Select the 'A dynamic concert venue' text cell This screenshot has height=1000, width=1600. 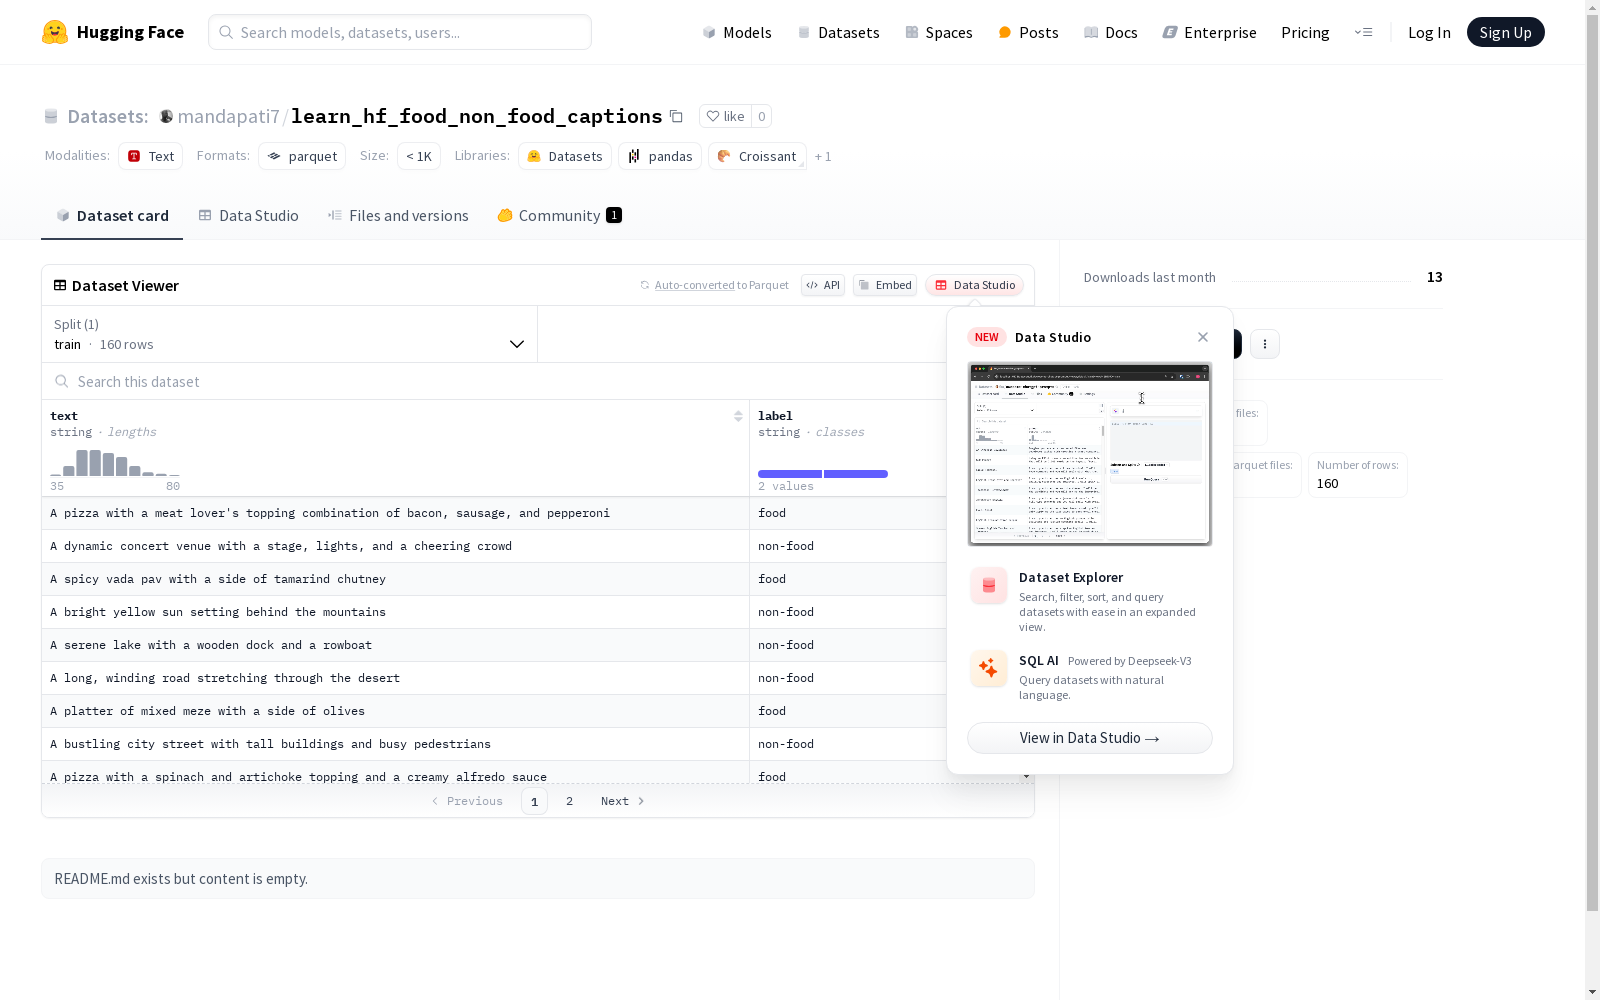395,546
